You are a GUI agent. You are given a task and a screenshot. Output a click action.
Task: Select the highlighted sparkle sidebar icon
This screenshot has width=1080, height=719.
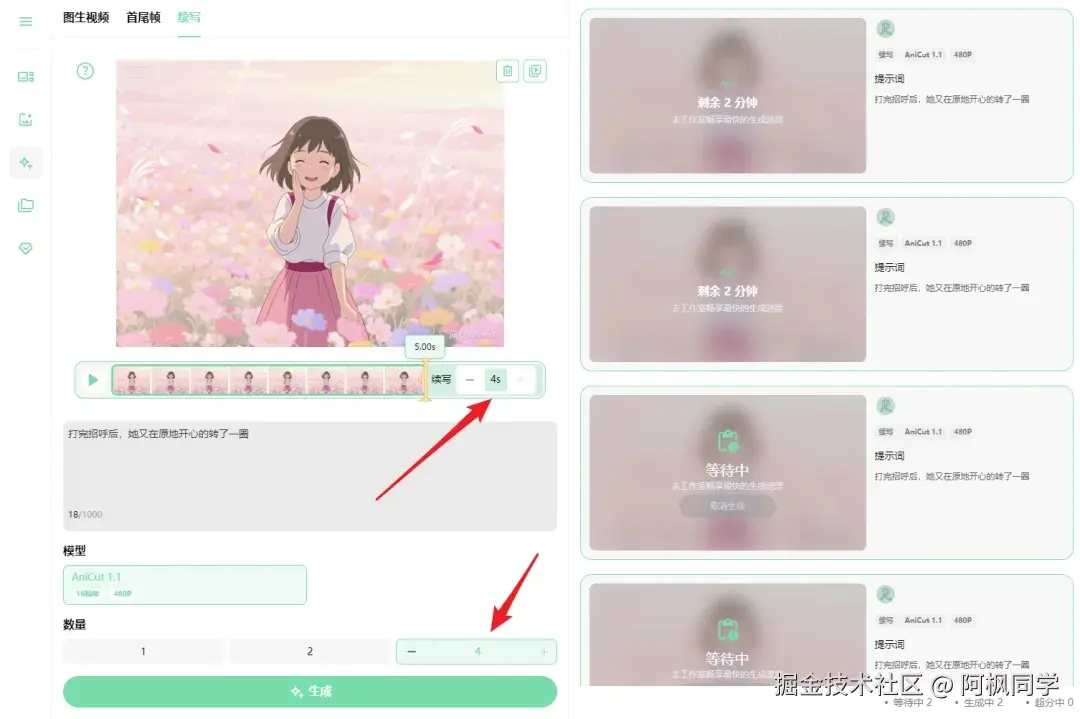click(x=25, y=163)
